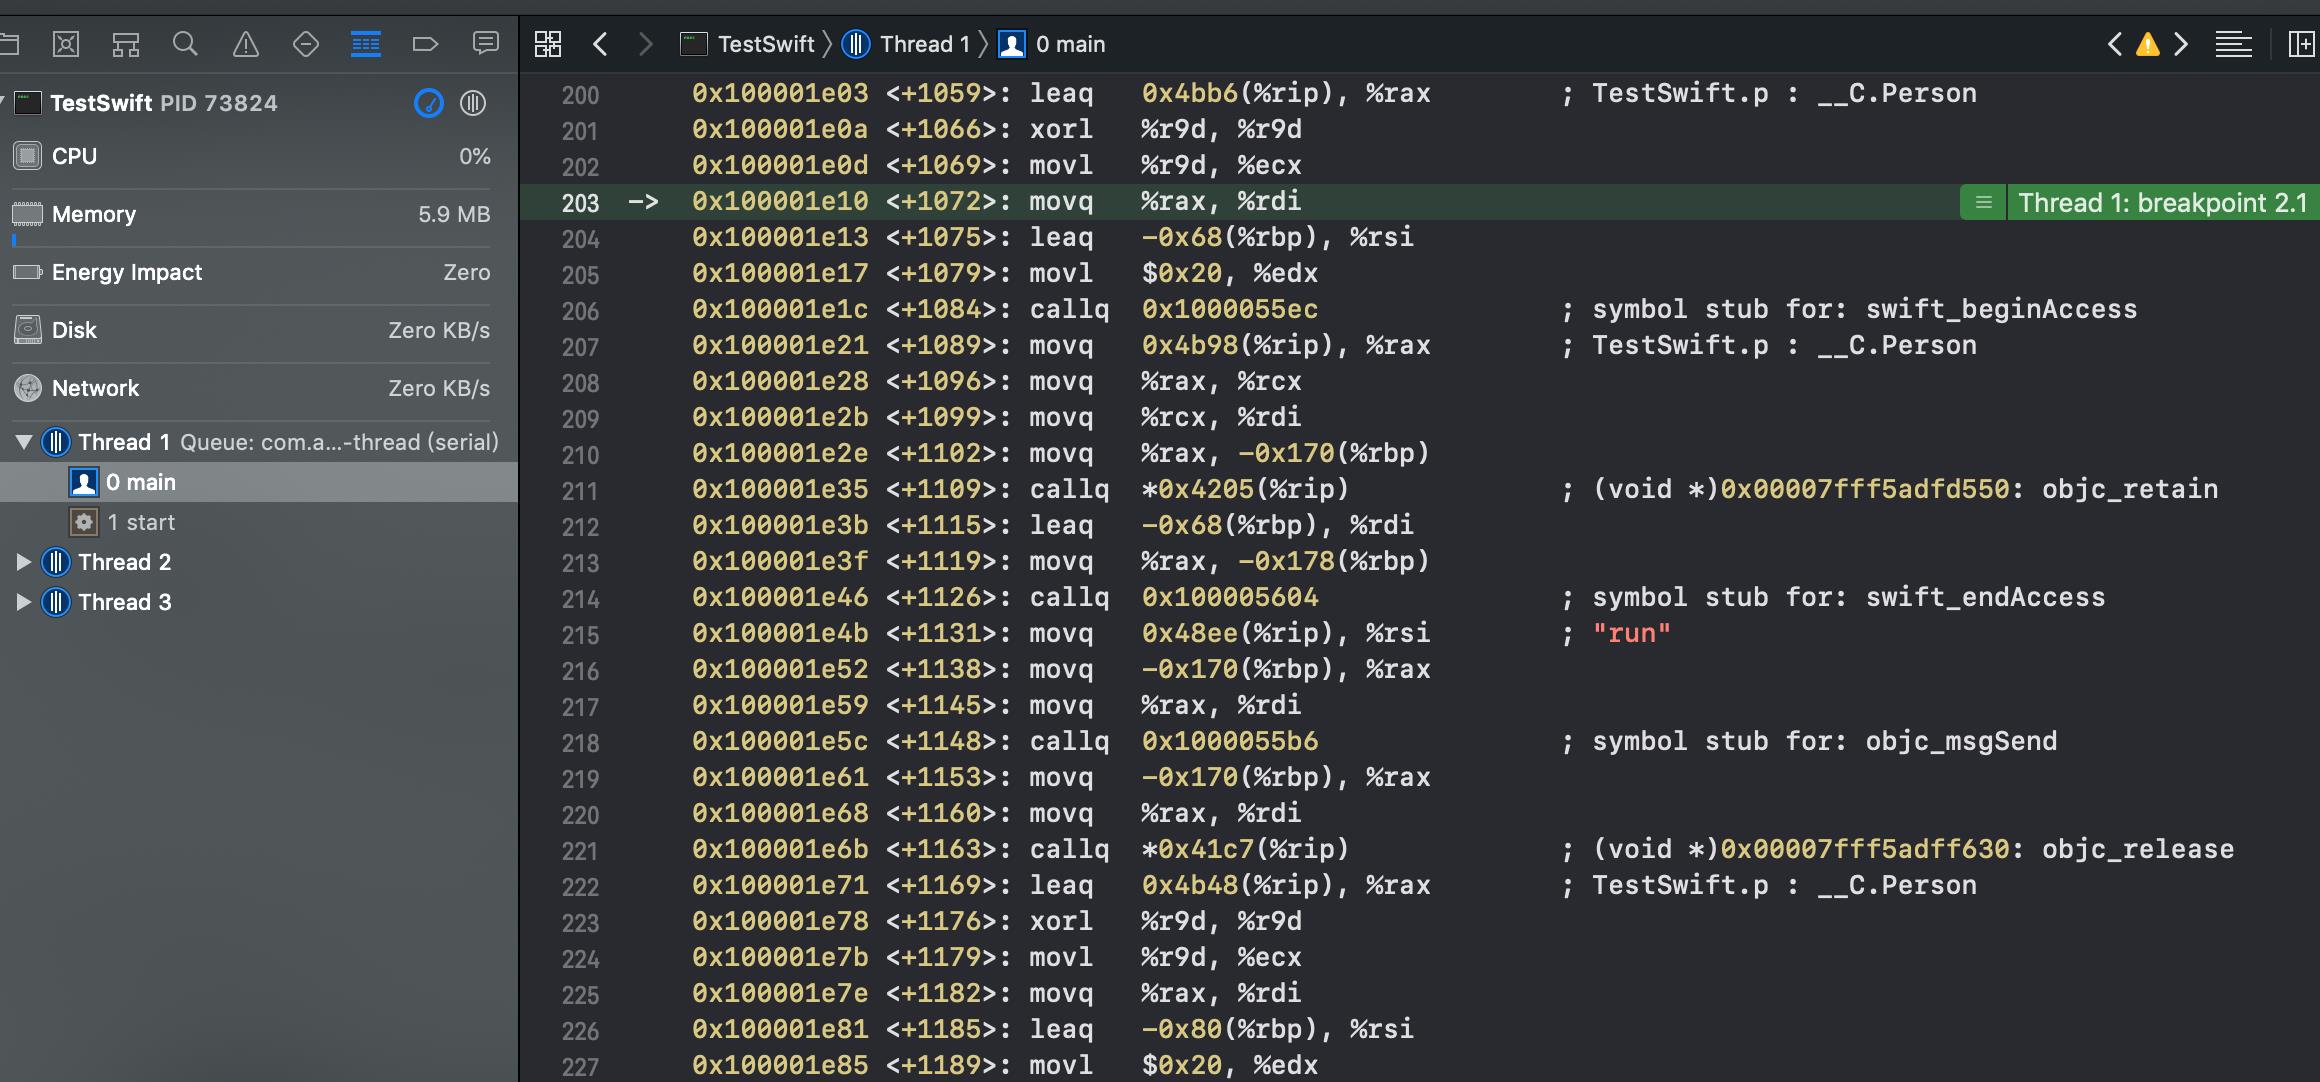
Task: Click the 'objc_release' comment text
Action: coord(2138,849)
